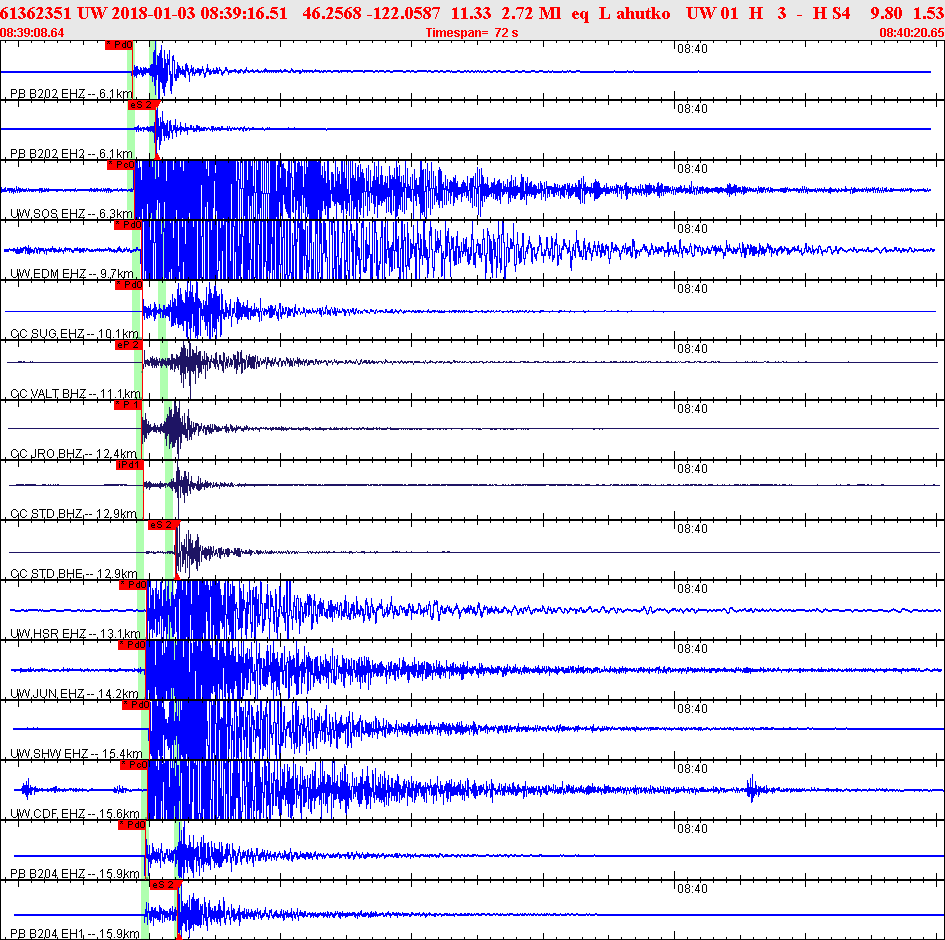
Task: Click the UW JUN EHZ 14.2km label
Action: coord(74,694)
